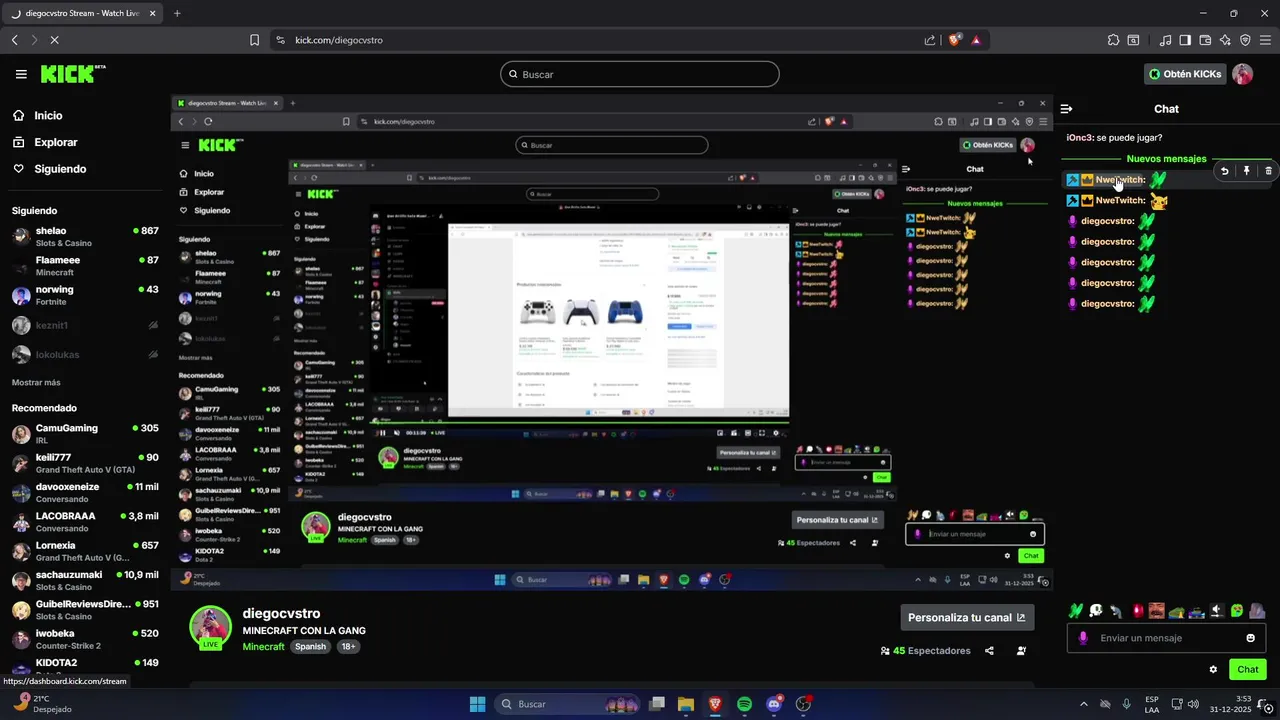Viewport: 1280px width, 720px height.
Task: Open the Brave Wallet icon
Action: pyautogui.click(x=1205, y=40)
